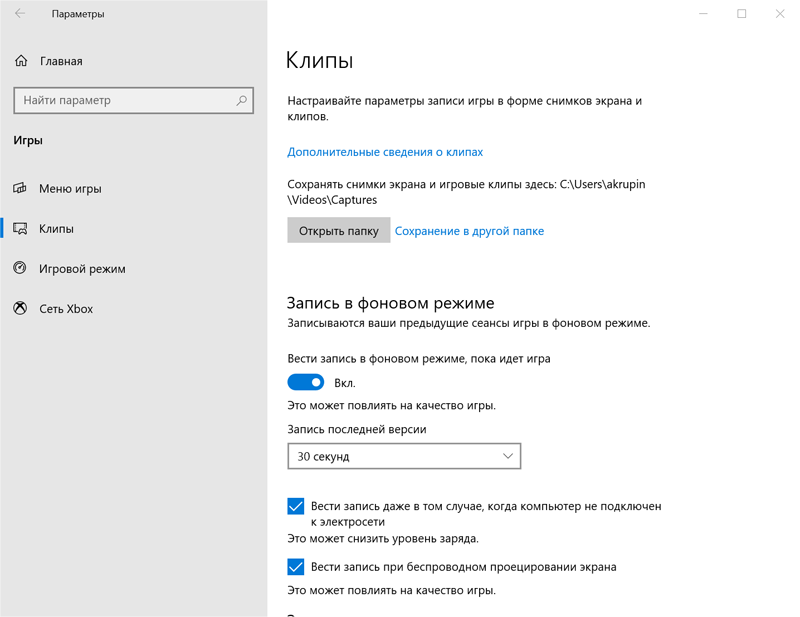Select Сеть Xbox in sidebar
The height and width of the screenshot is (617, 800).
66,309
